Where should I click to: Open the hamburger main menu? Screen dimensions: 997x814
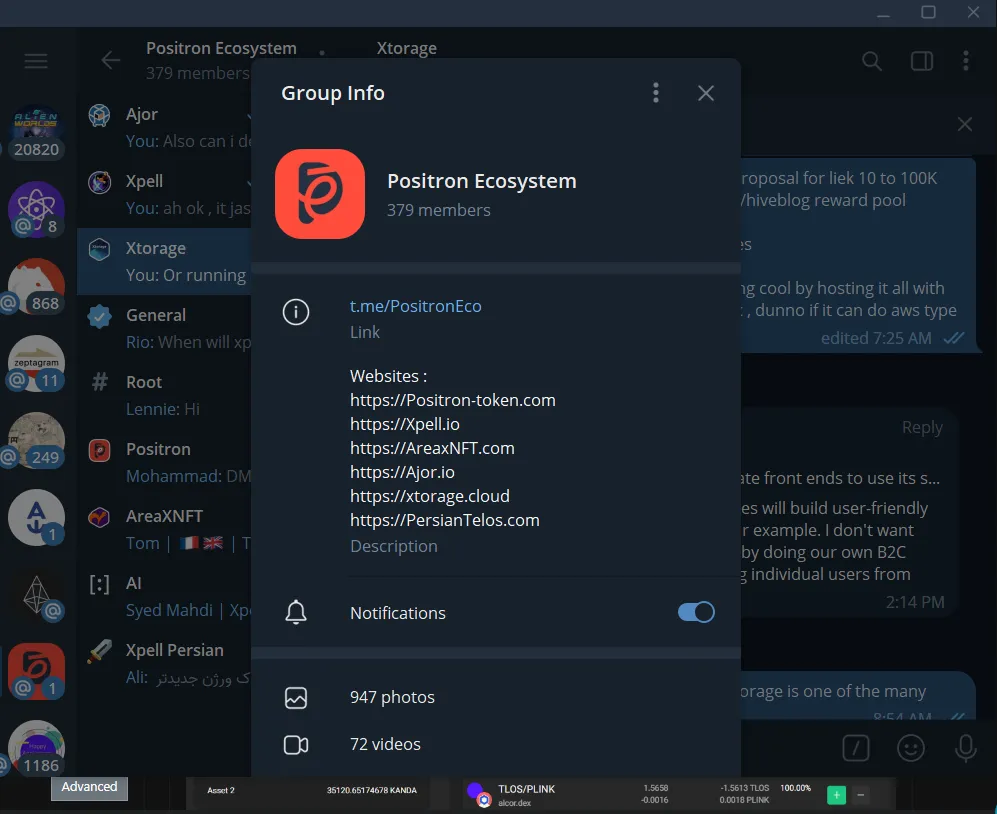36,61
